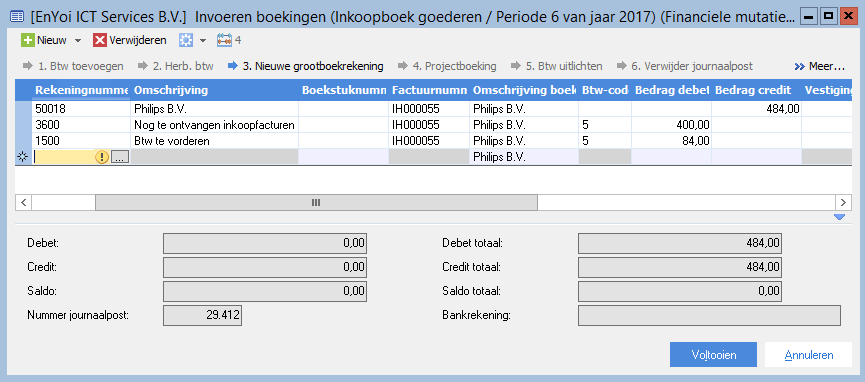Open the dropdown arrow beside Nieuw

78,40
